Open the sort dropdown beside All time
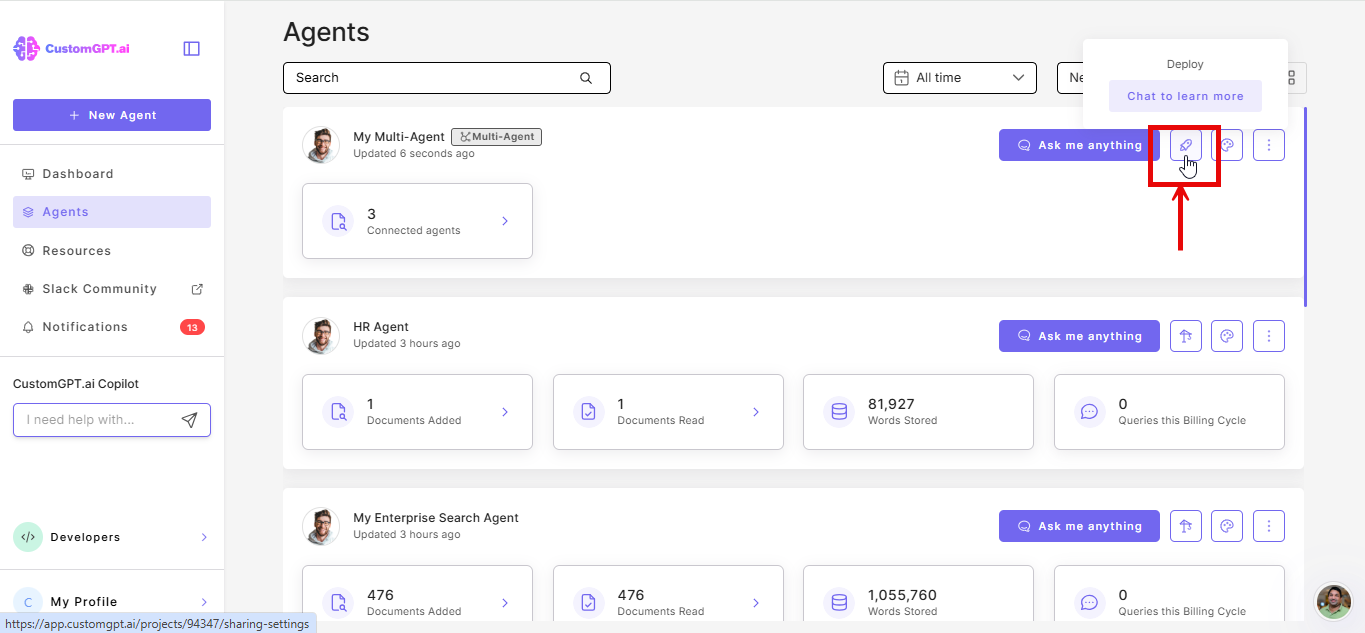 (1070, 78)
